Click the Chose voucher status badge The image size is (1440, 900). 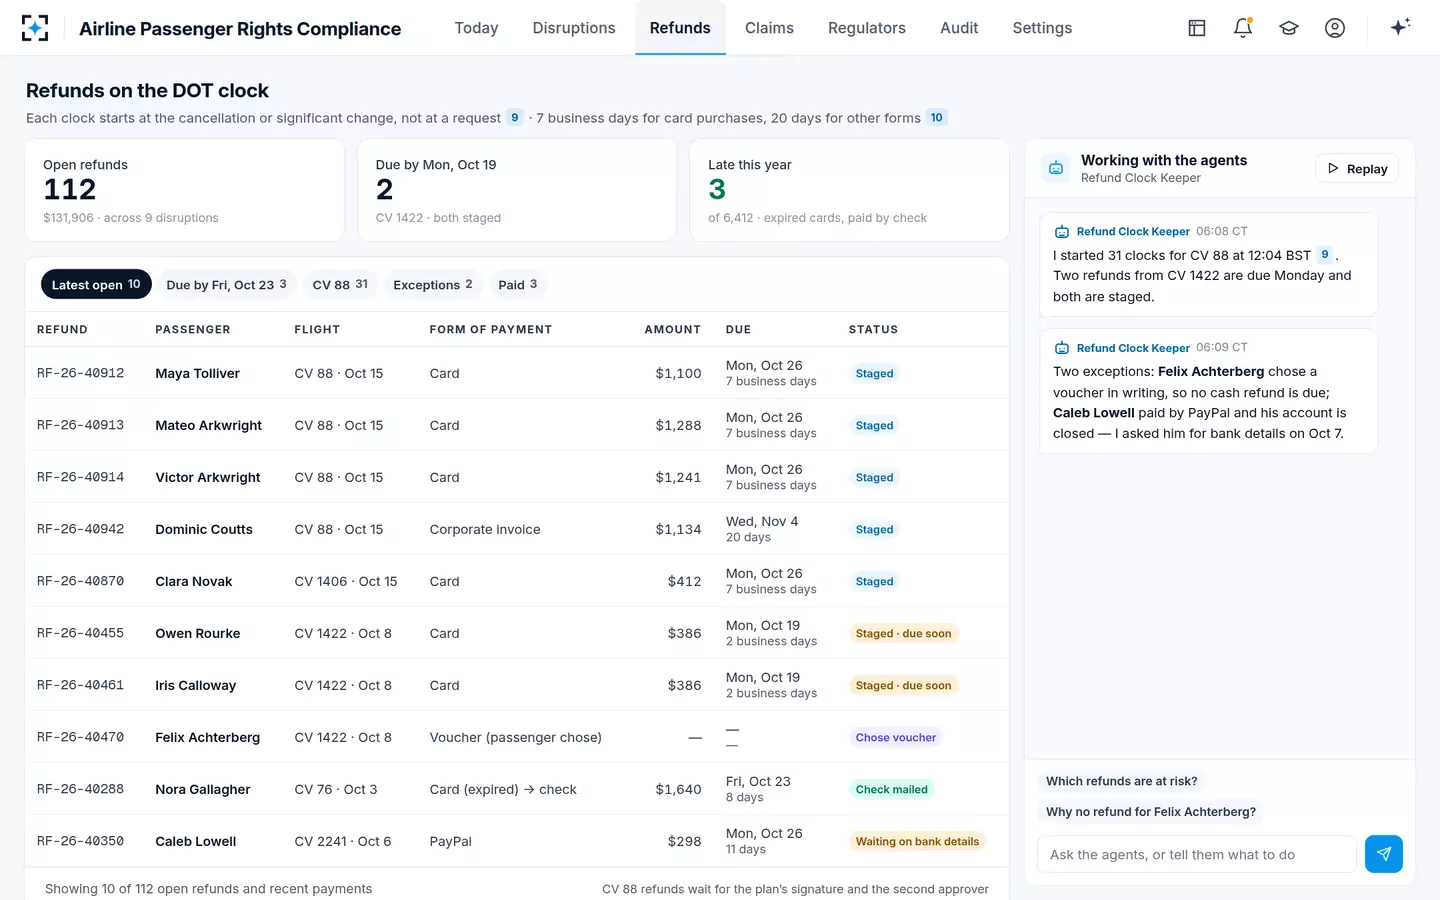tap(896, 737)
